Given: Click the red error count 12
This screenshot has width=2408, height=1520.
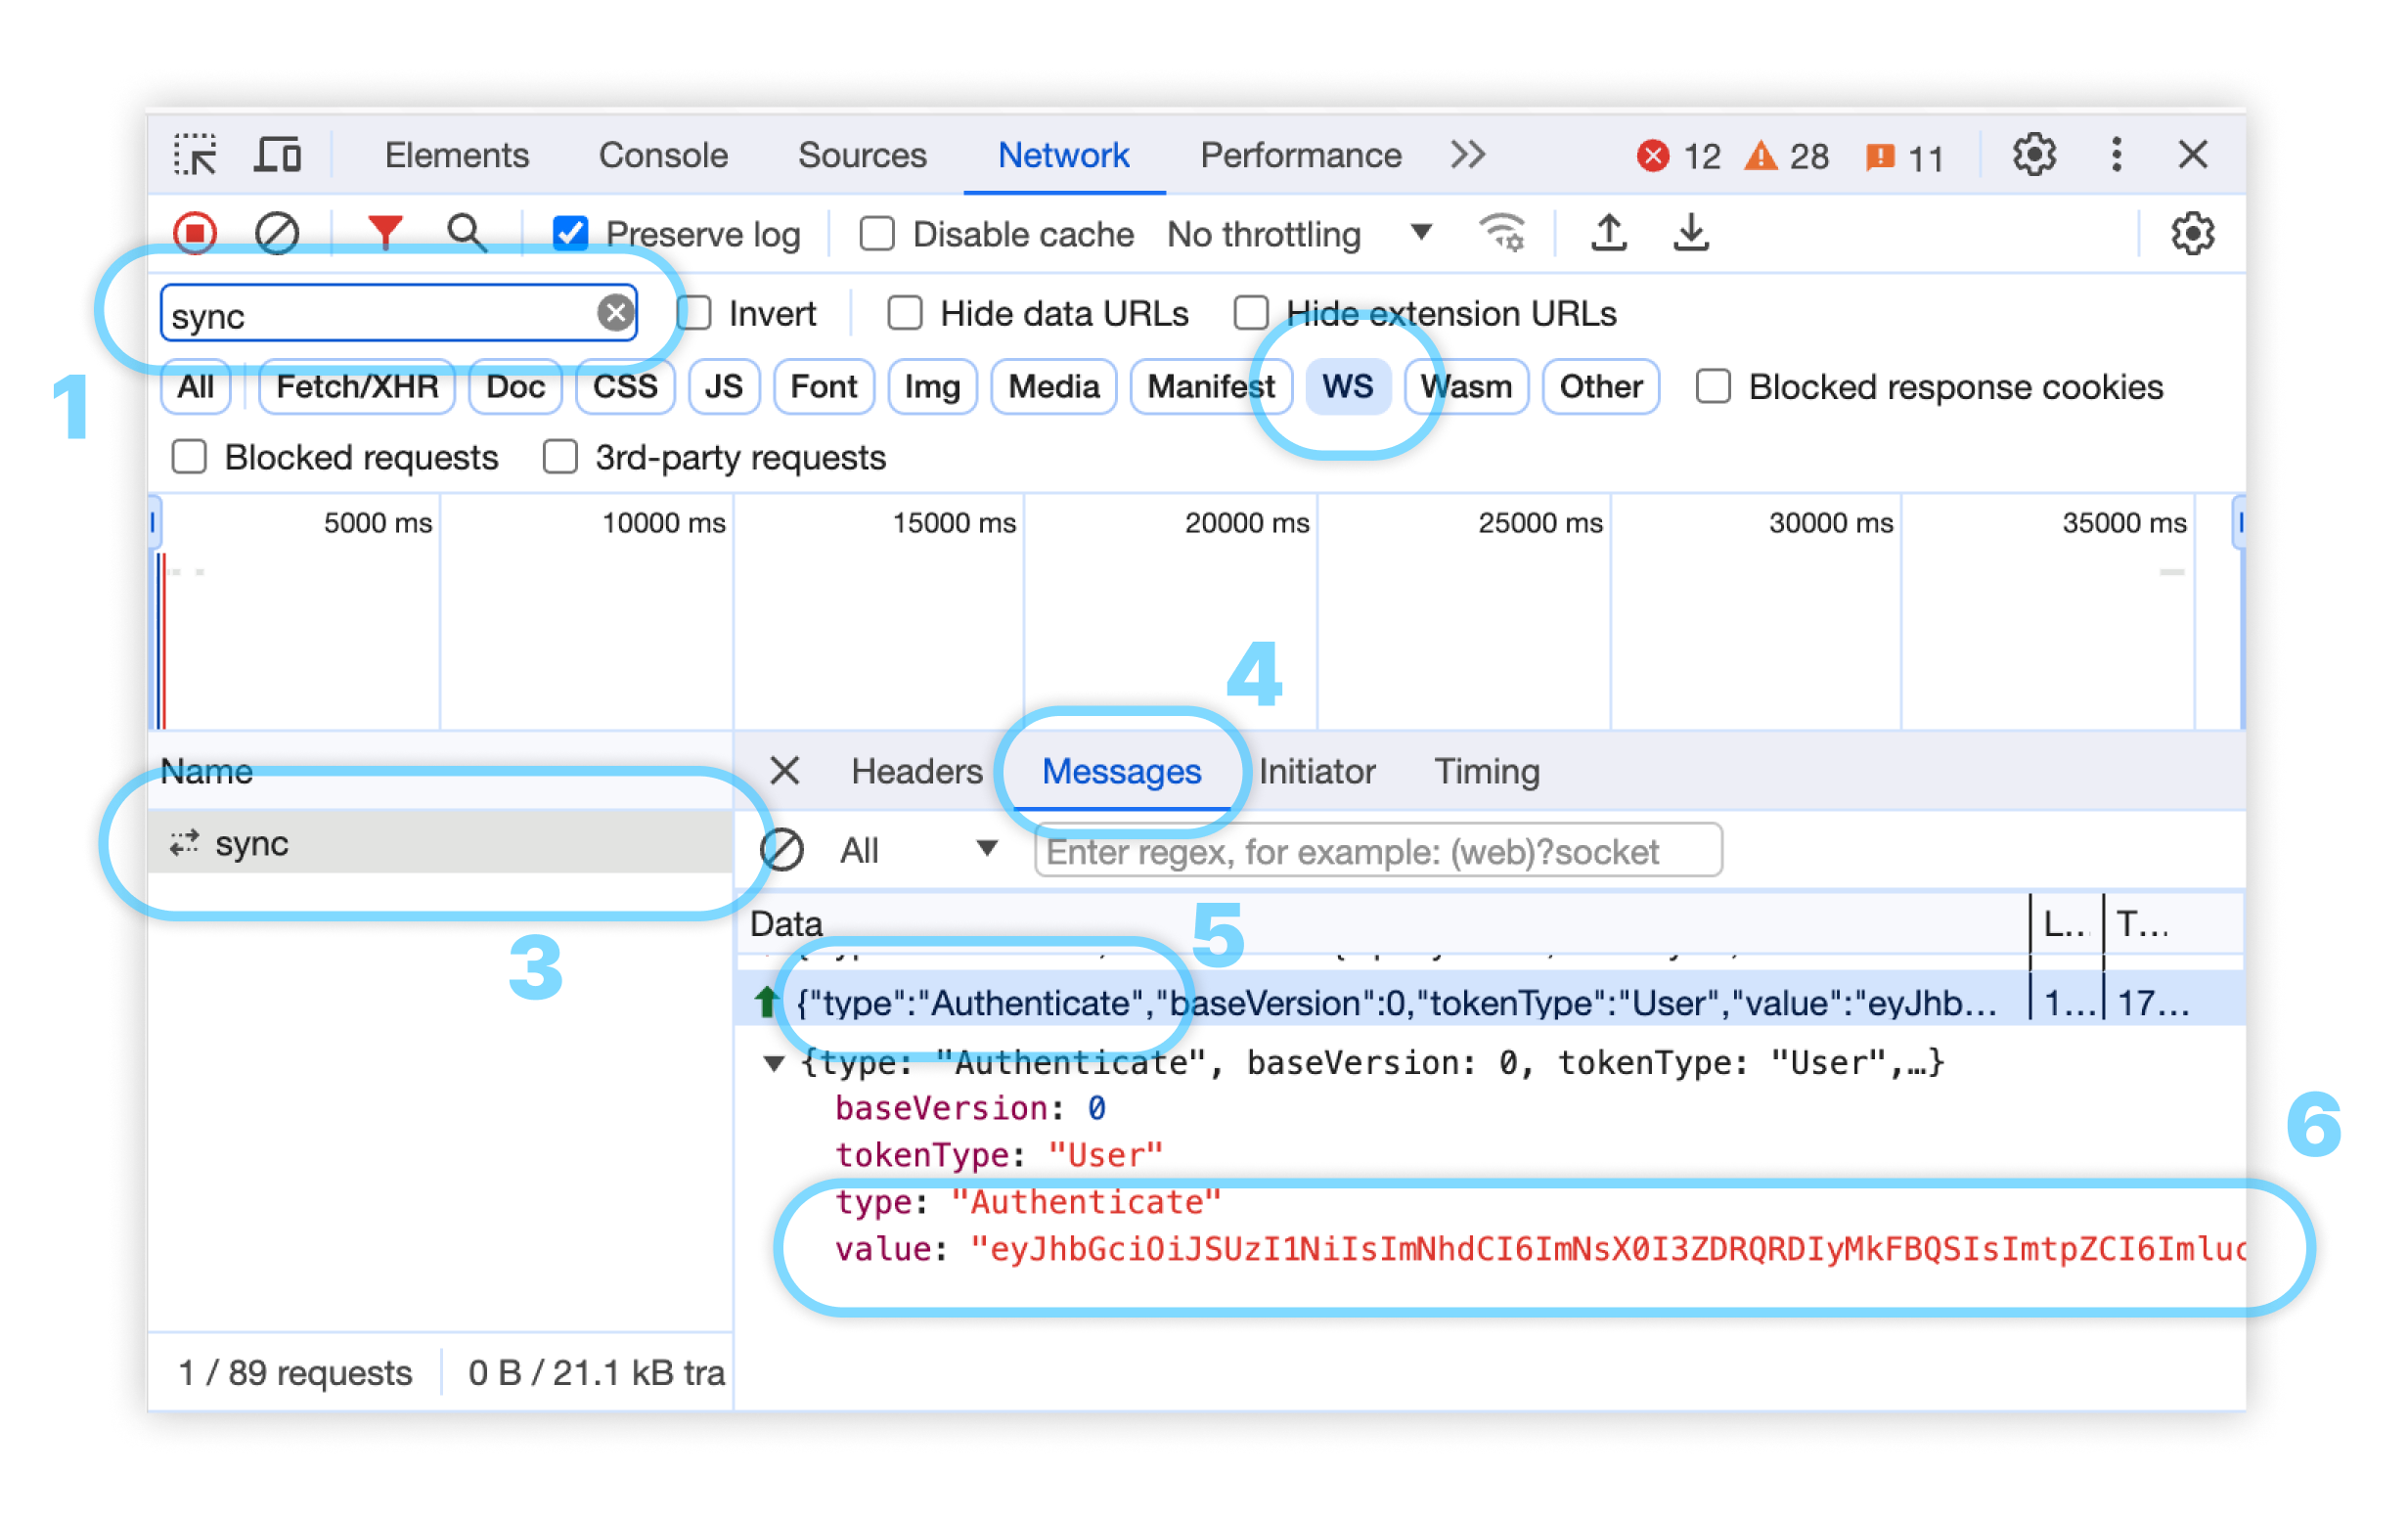Looking at the screenshot, I should click(1678, 156).
